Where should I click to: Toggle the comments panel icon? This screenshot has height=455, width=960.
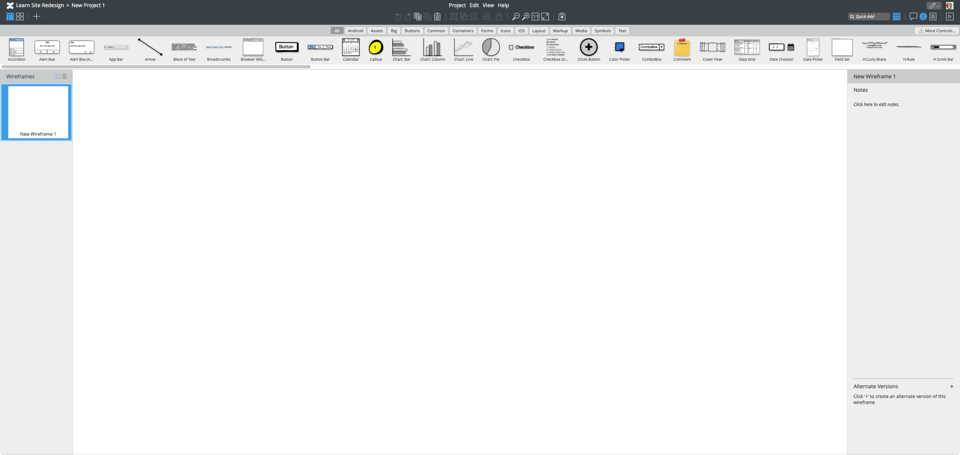point(913,17)
